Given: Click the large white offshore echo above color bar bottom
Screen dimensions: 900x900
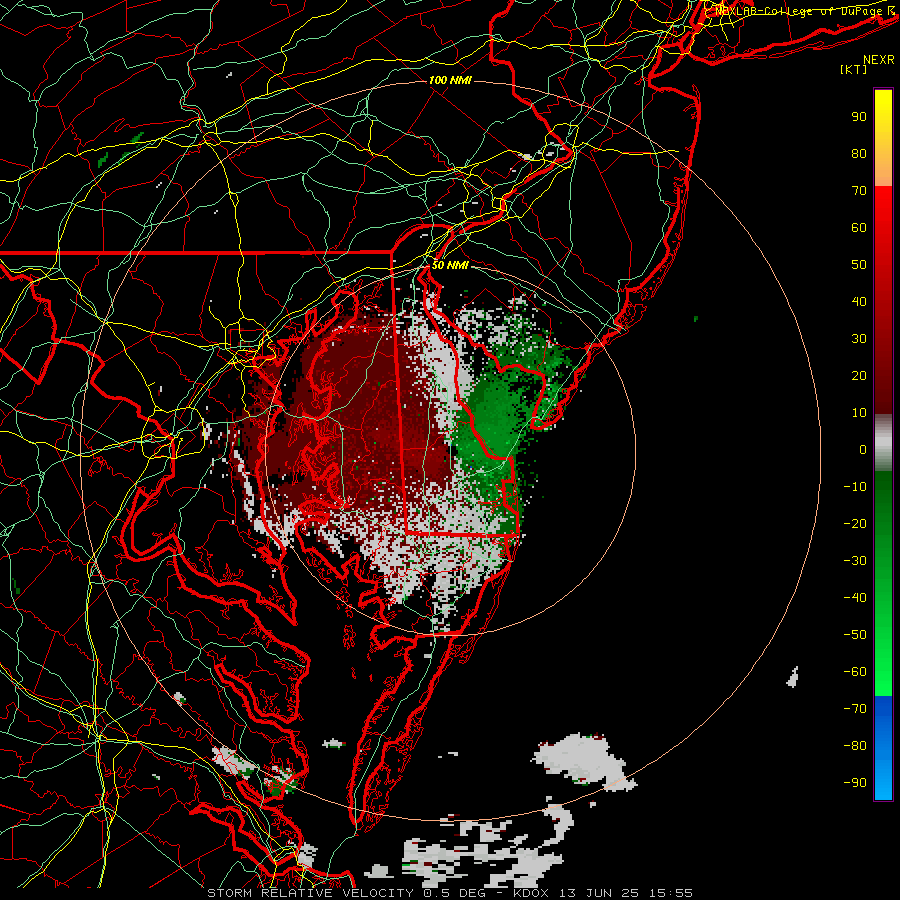Looking at the screenshot, I should coord(583,761).
